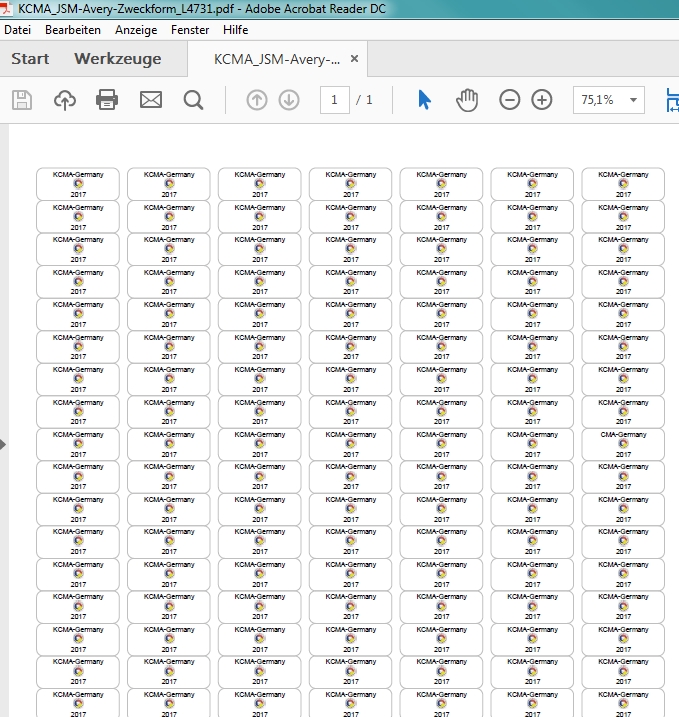
Task: Expand the left navigation pane arrow
Action: pos(3,444)
